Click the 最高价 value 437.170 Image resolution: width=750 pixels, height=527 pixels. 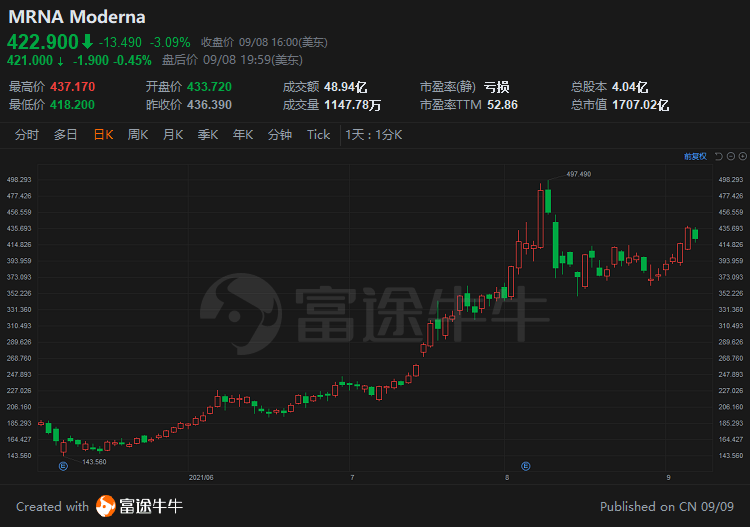click(73, 87)
